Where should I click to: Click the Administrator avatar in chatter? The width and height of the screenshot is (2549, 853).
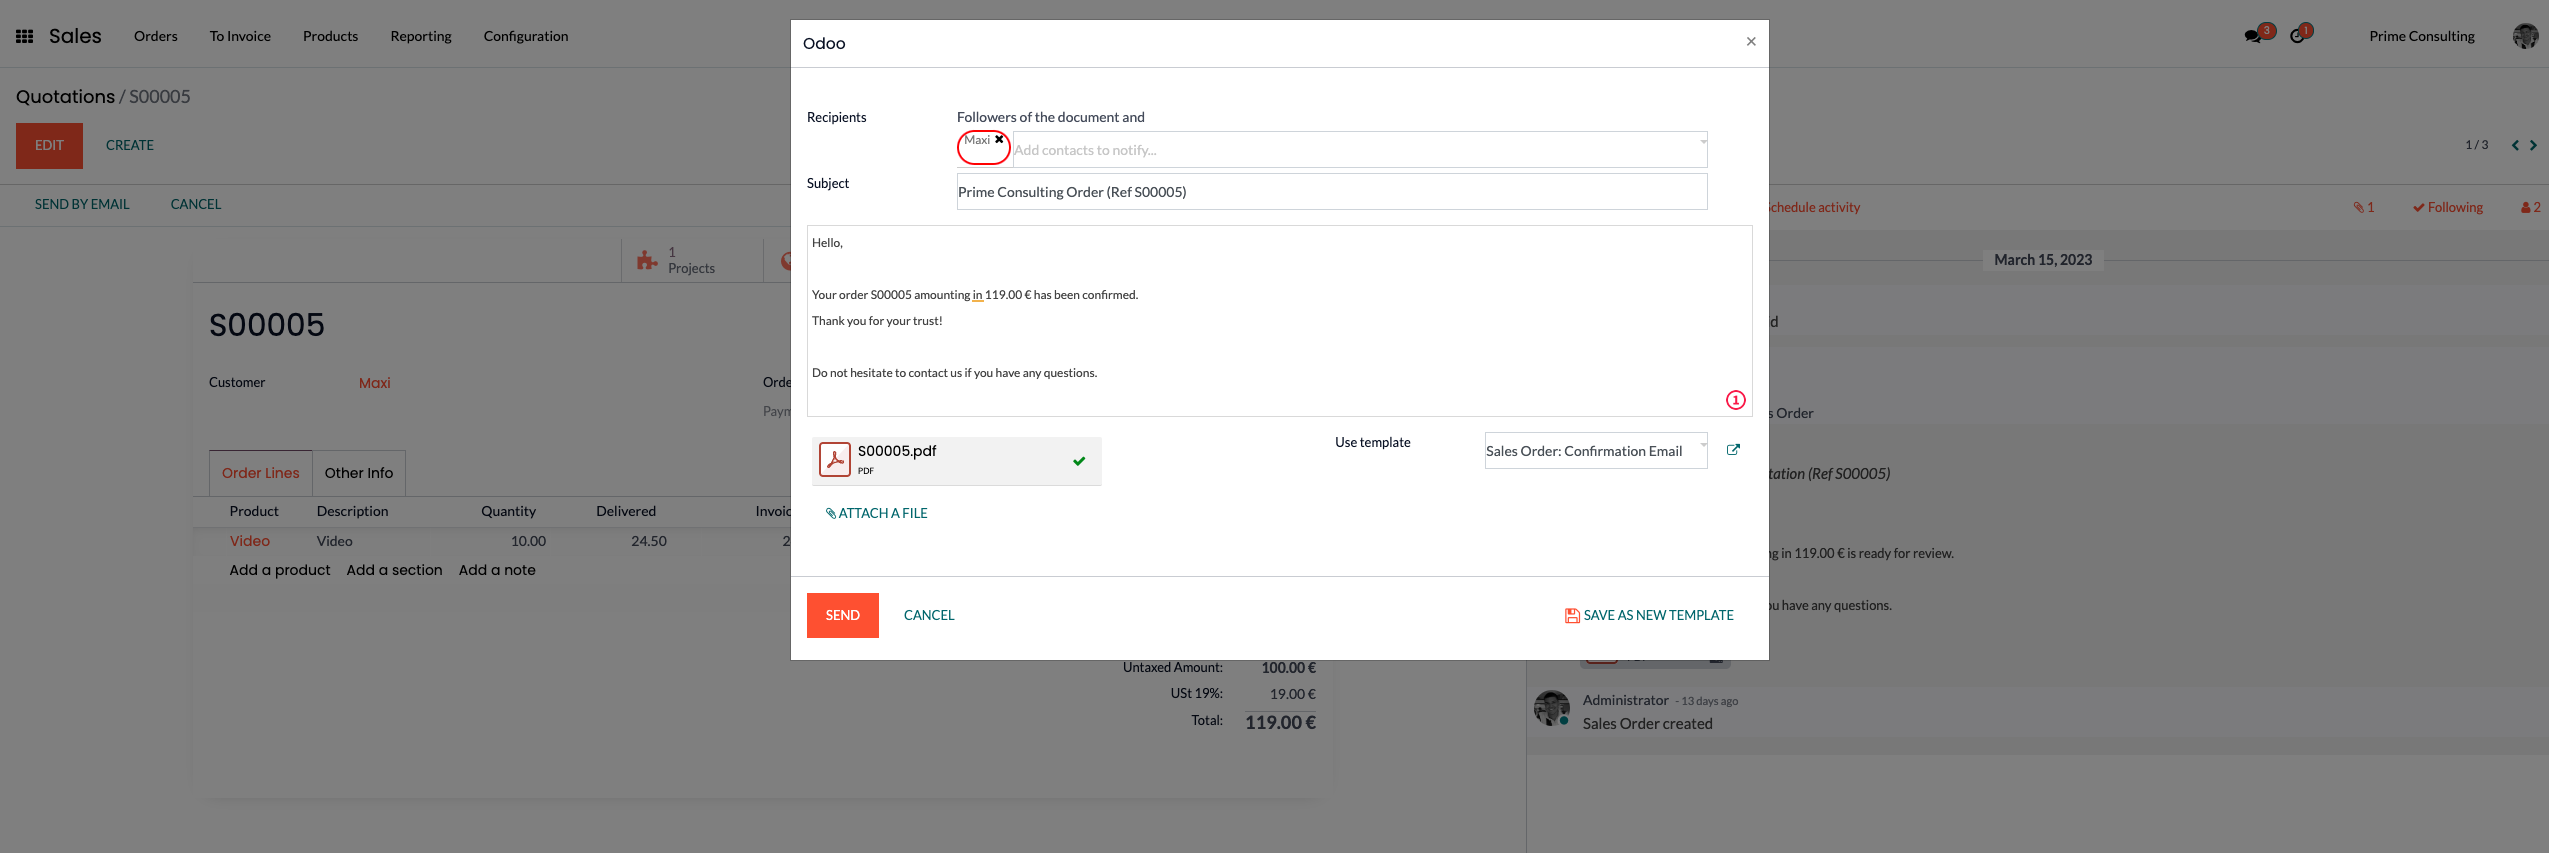tap(1552, 708)
